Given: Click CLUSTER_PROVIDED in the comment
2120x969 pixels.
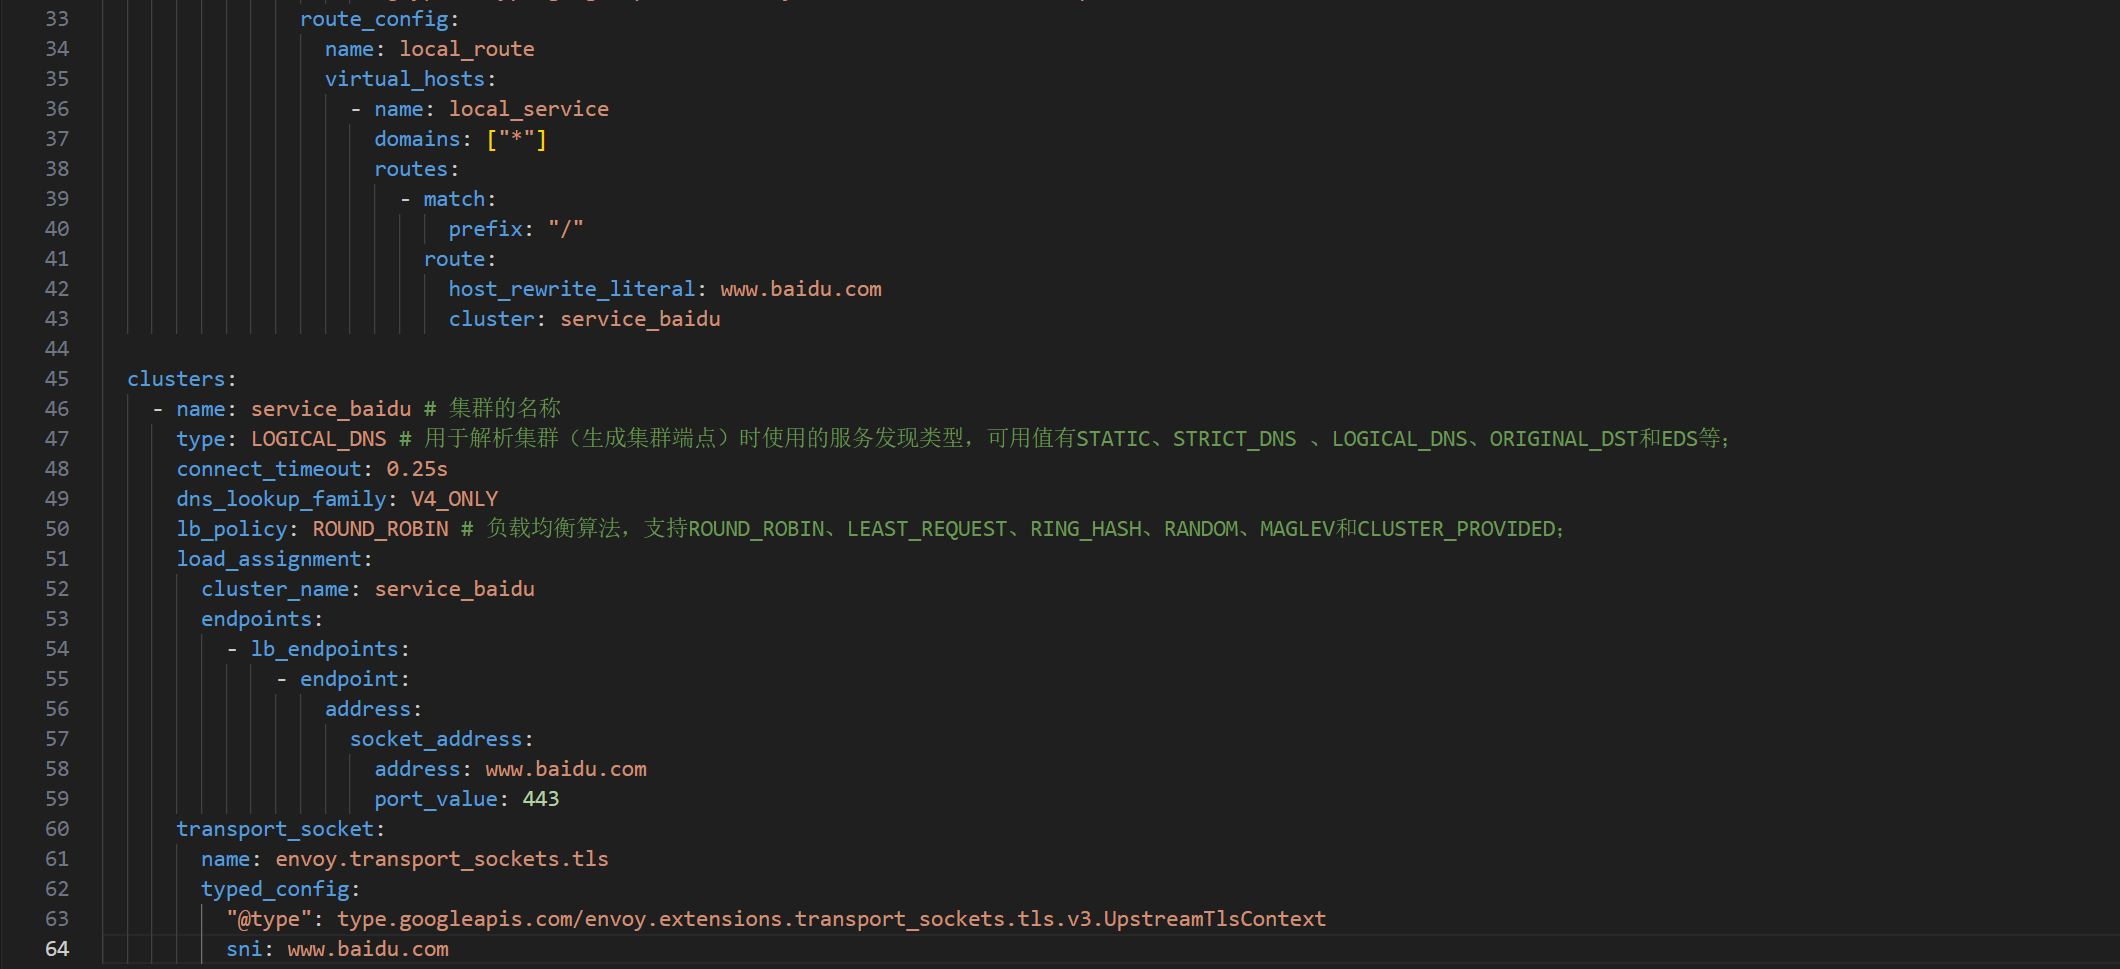Looking at the screenshot, I should 1456,529.
